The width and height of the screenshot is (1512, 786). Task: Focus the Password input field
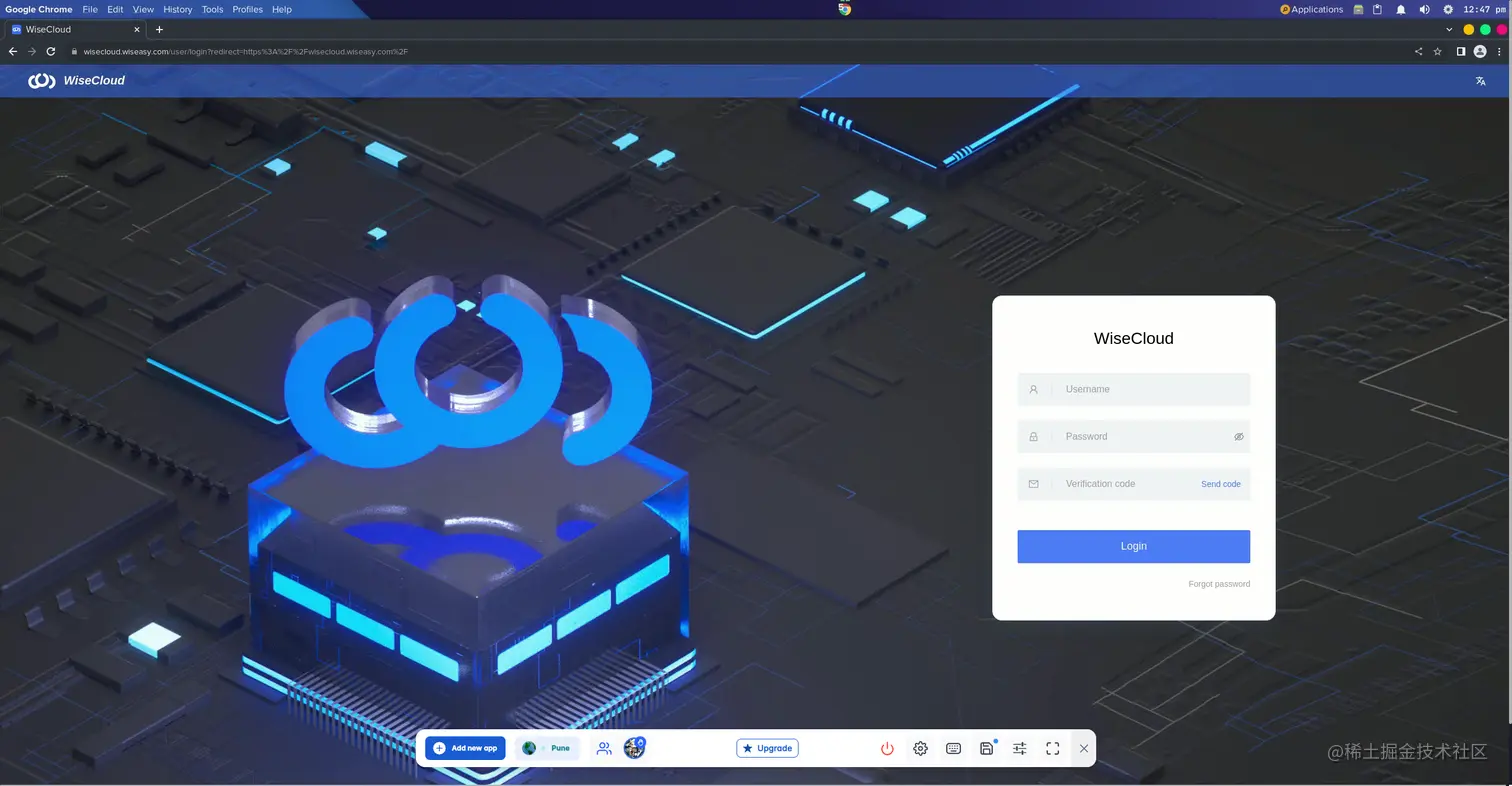(1134, 436)
